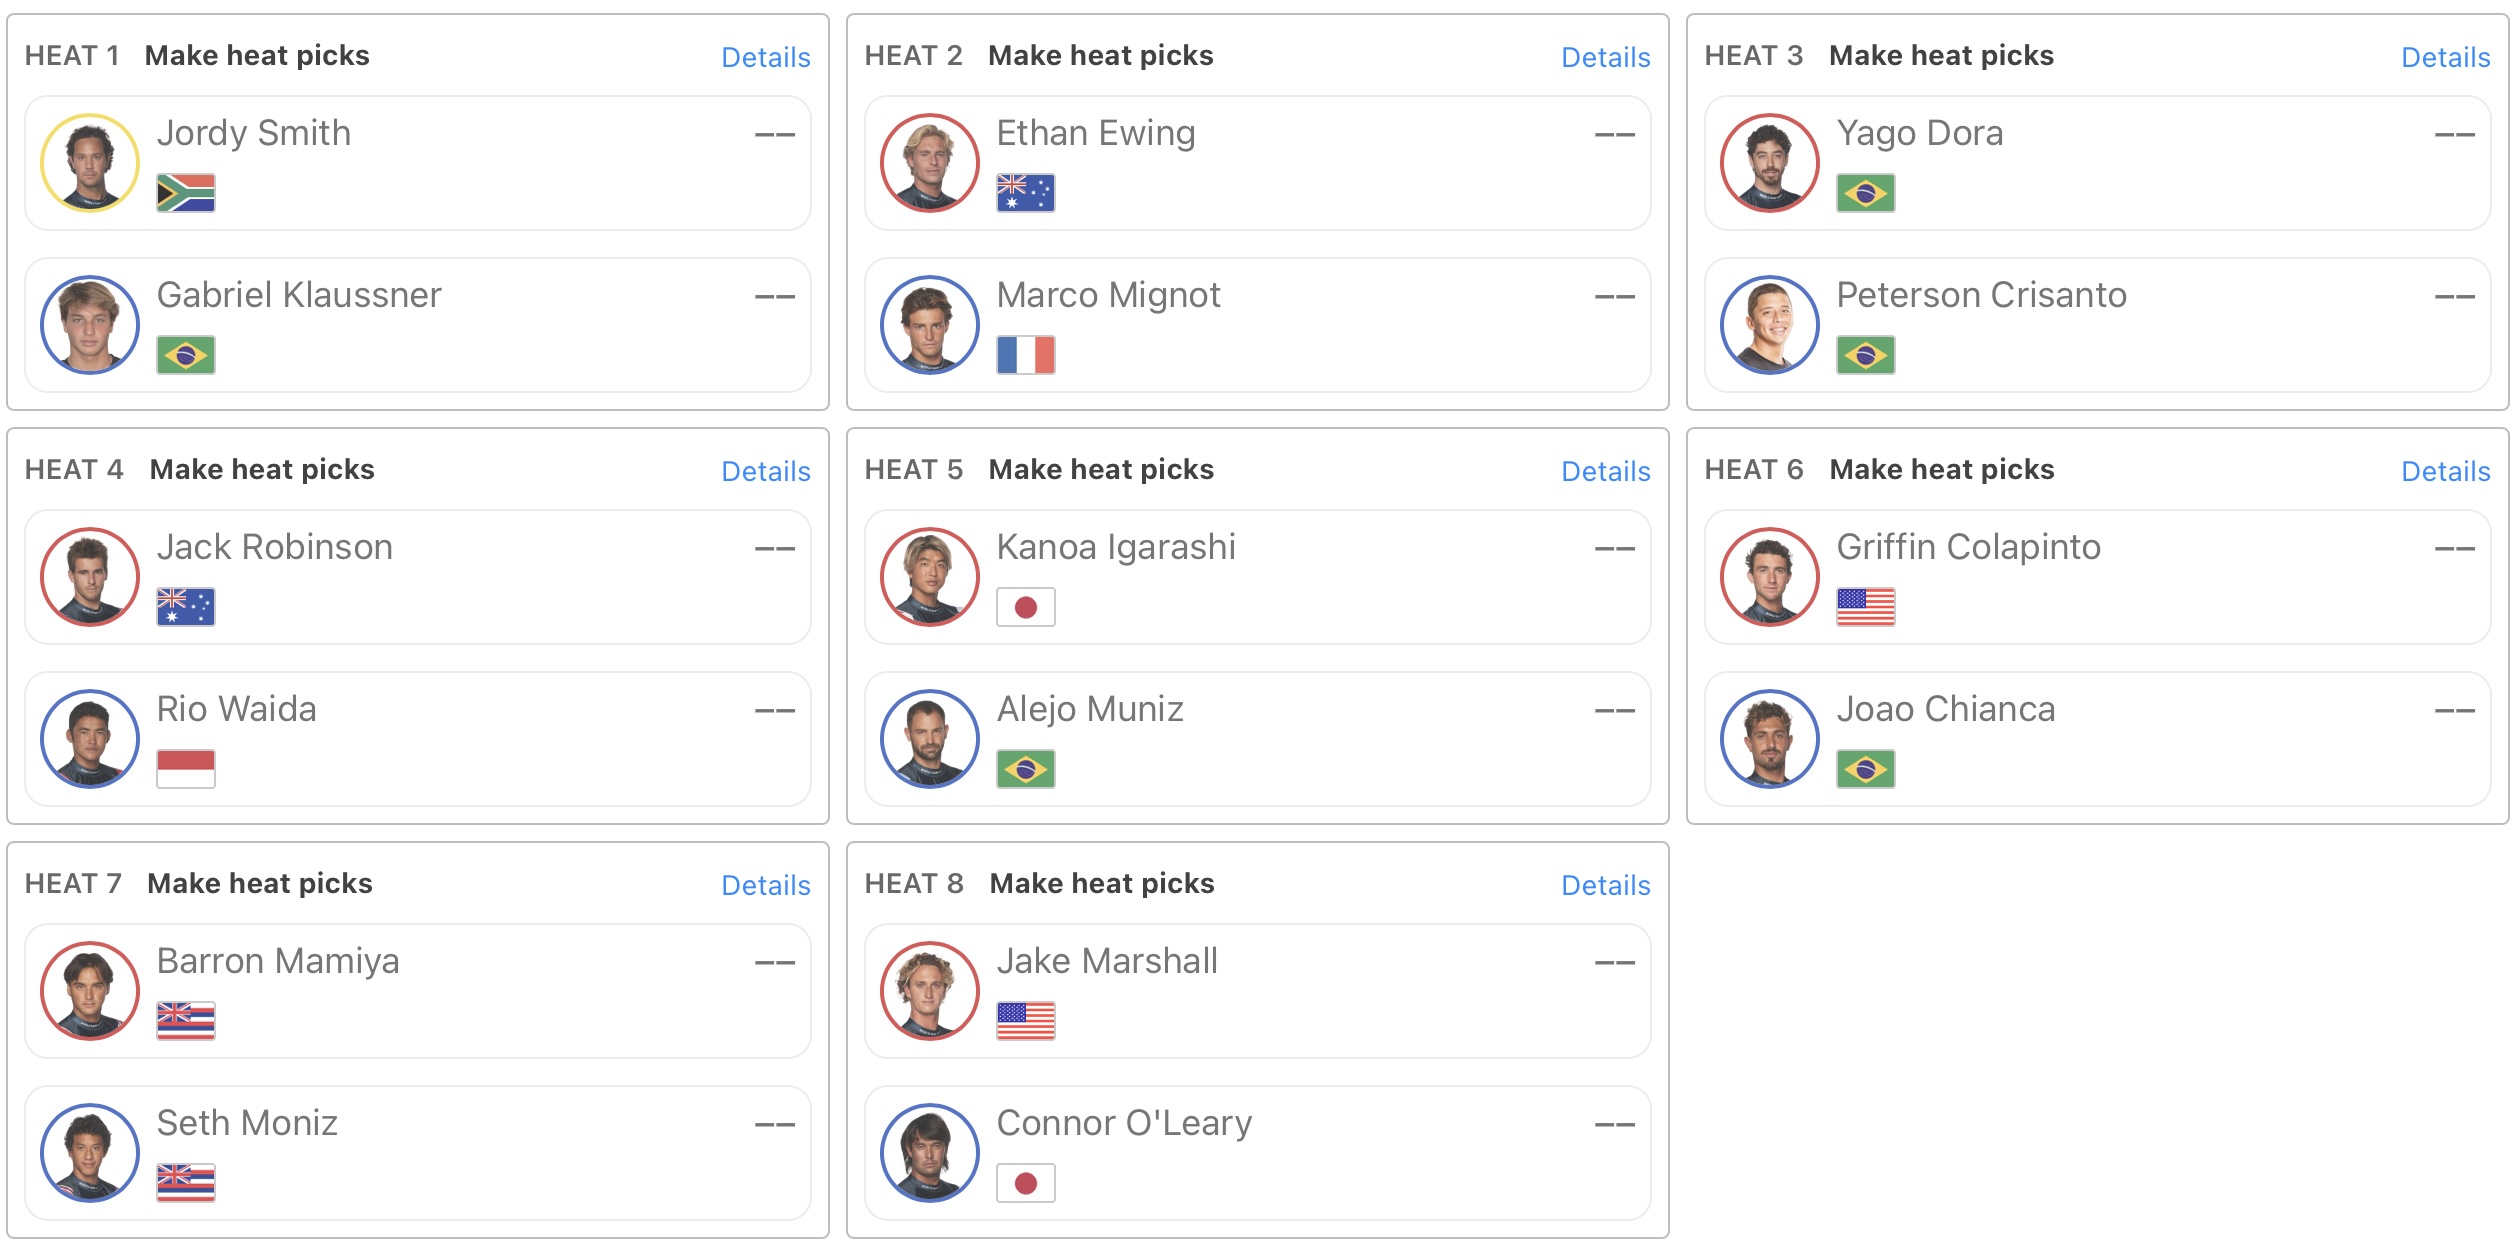This screenshot has width=2520, height=1248.
Task: Choose Alejo Muniz for Heat 5
Action: pyautogui.click(x=1258, y=739)
